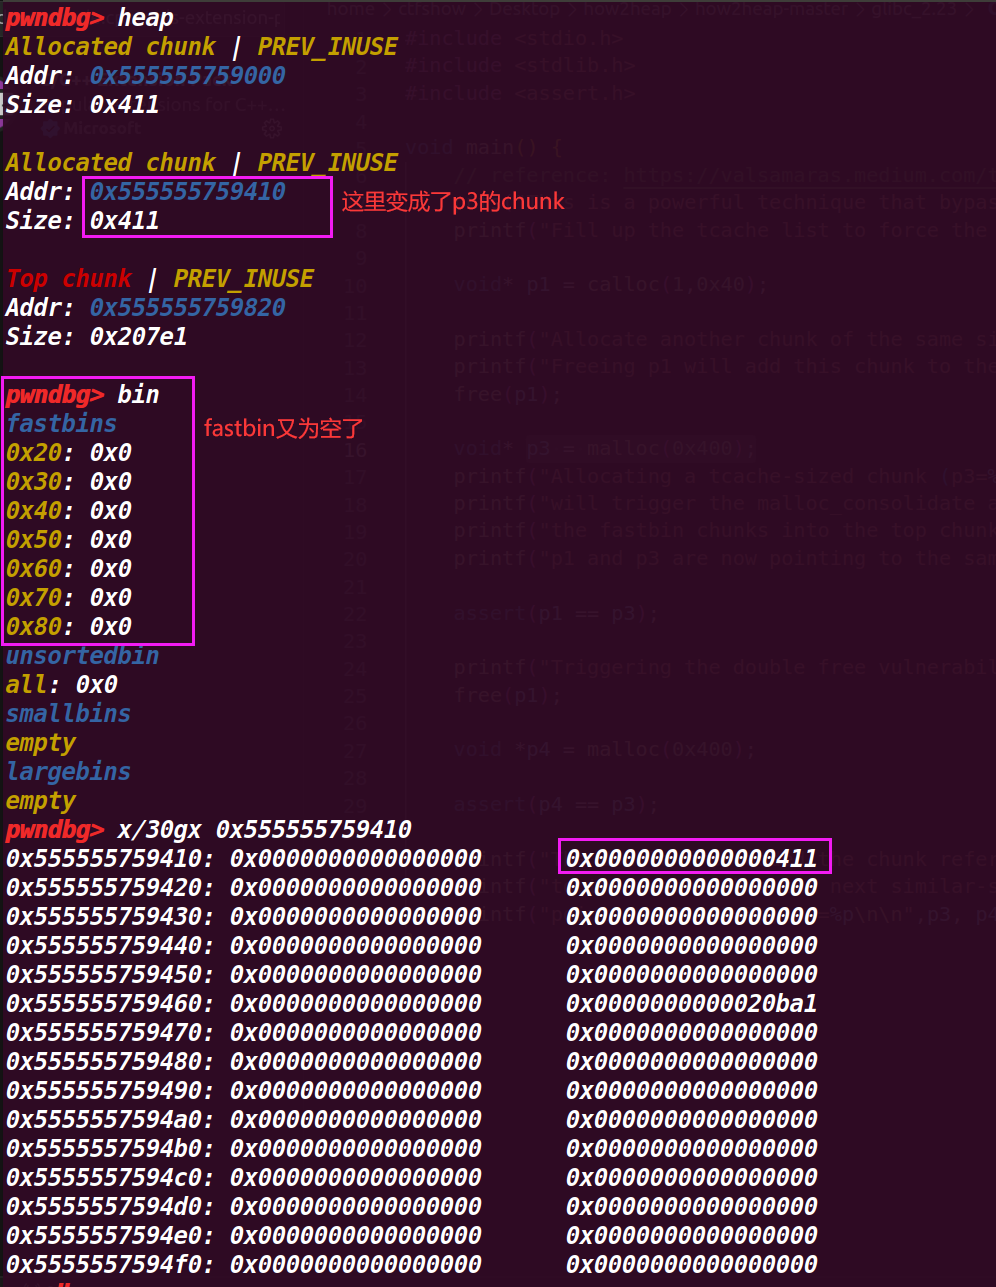
Task: Click the last row label 0x5555557594f0
Action: click(x=110, y=1264)
